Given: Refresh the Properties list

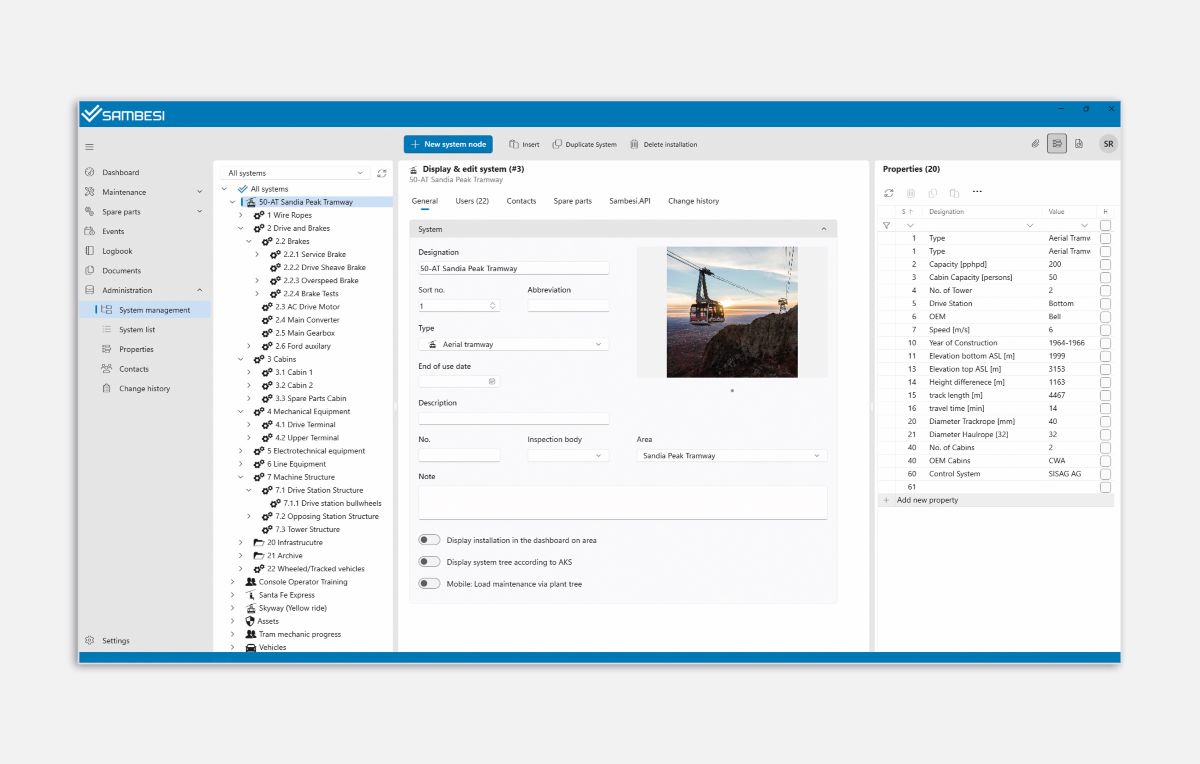Looking at the screenshot, I should coord(888,192).
